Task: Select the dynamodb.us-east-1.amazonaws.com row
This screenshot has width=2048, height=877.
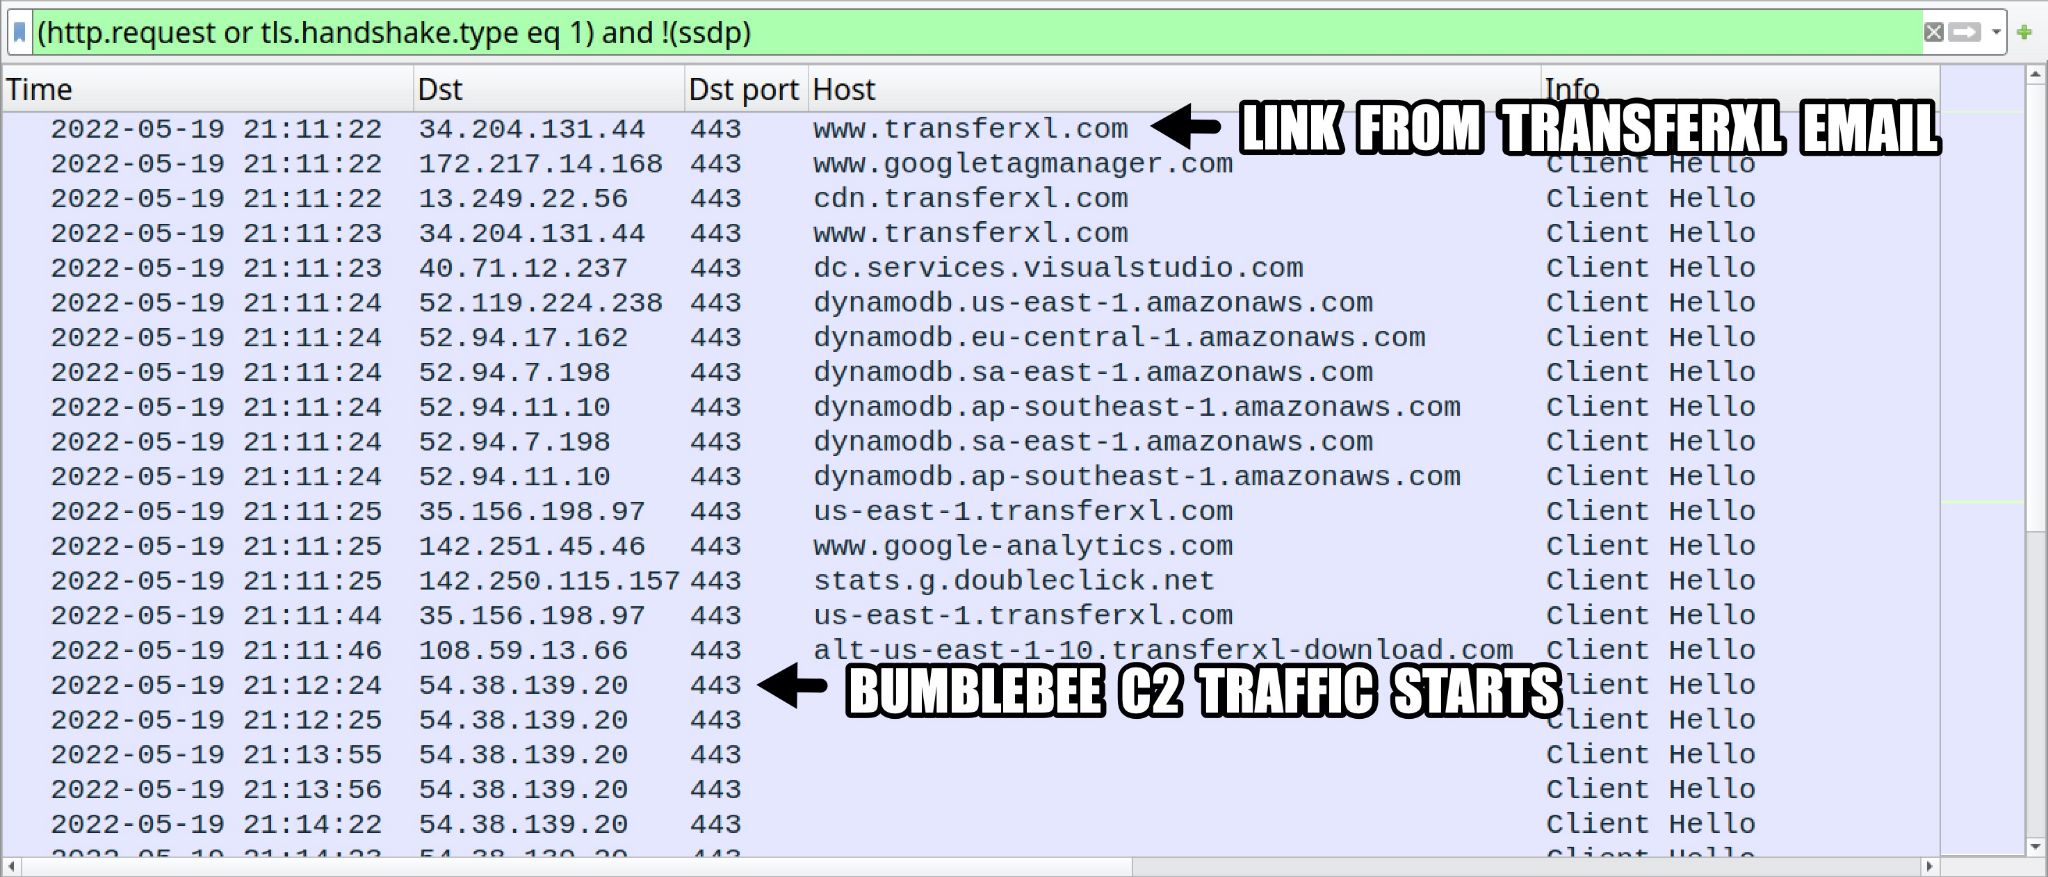Action: point(970,303)
